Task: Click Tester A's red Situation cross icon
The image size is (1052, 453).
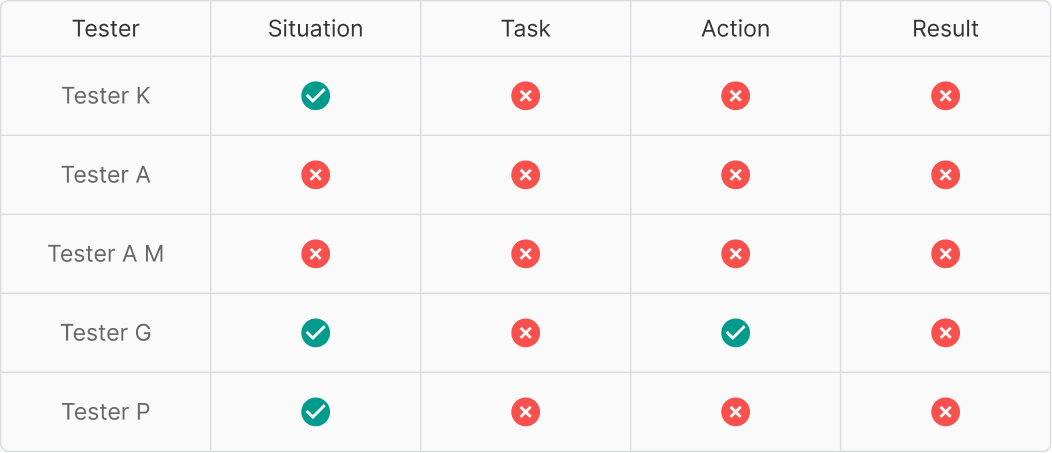Action: [x=315, y=175]
